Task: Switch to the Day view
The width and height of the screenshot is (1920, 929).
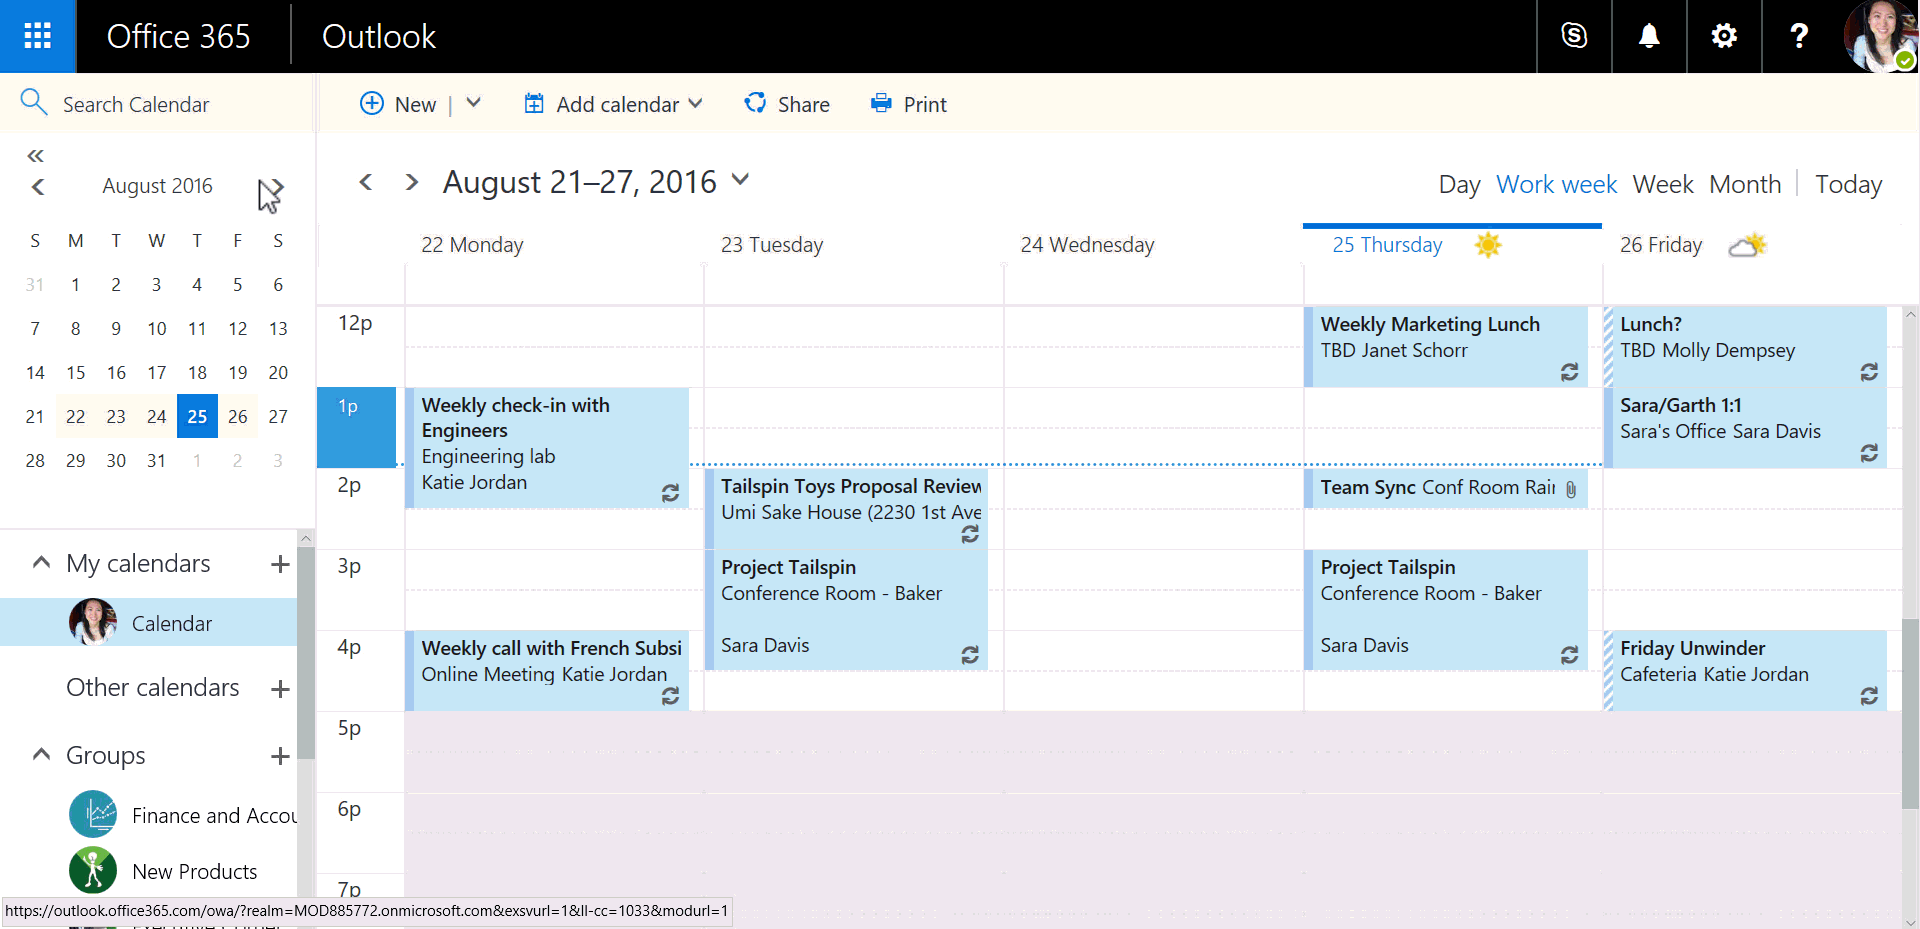Action: click(1458, 185)
